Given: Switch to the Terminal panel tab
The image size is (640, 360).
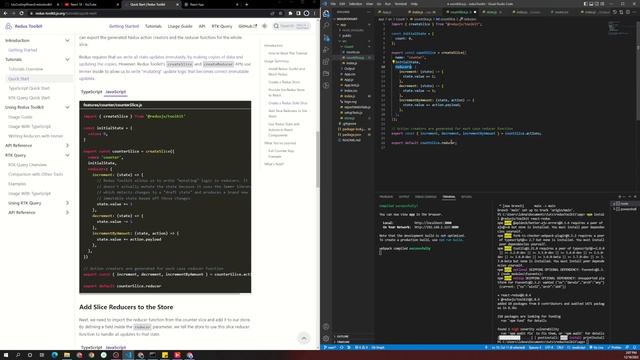Looking at the screenshot, I should [x=449, y=197].
